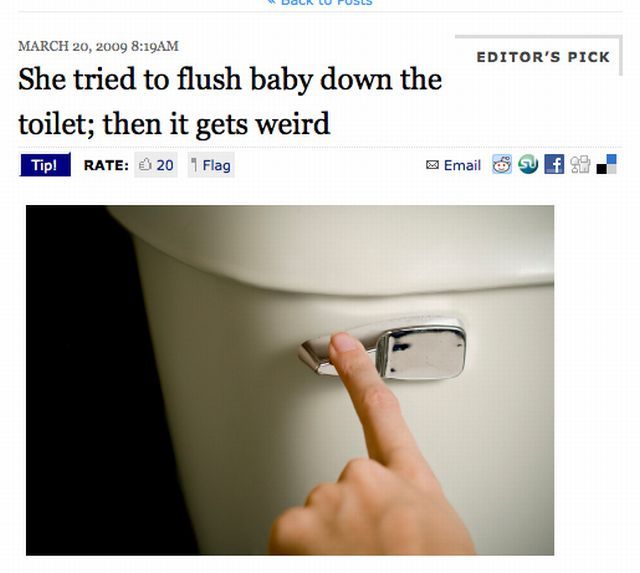Open the toilet flush photo
Screen dimensions: 640x573
coord(290,380)
